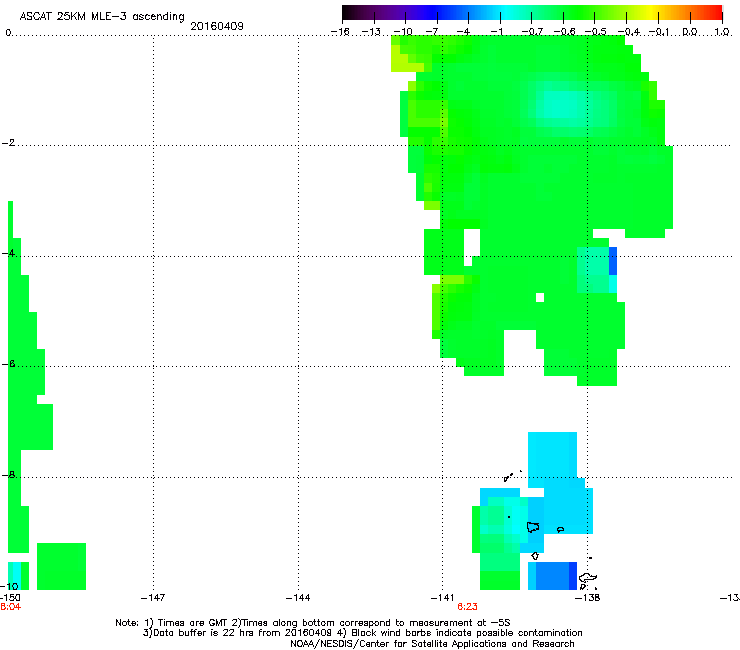Screen dimensions: 740x650
Task: Select the -141 longitude axis label
Action: (443, 598)
